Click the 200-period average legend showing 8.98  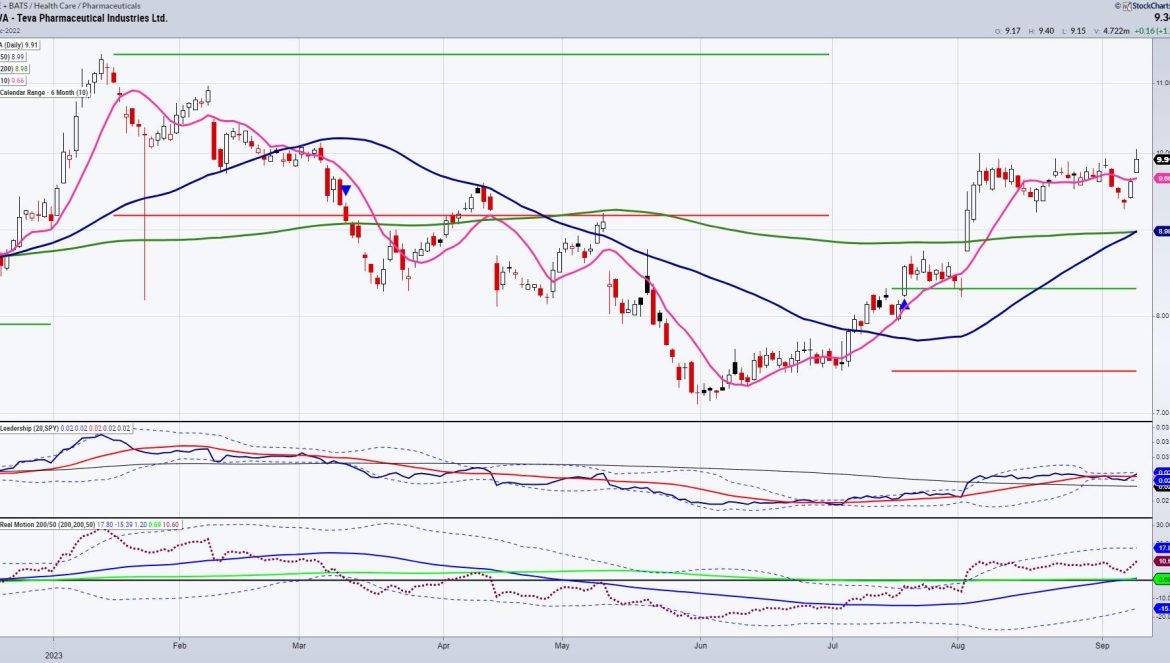(x=13, y=69)
